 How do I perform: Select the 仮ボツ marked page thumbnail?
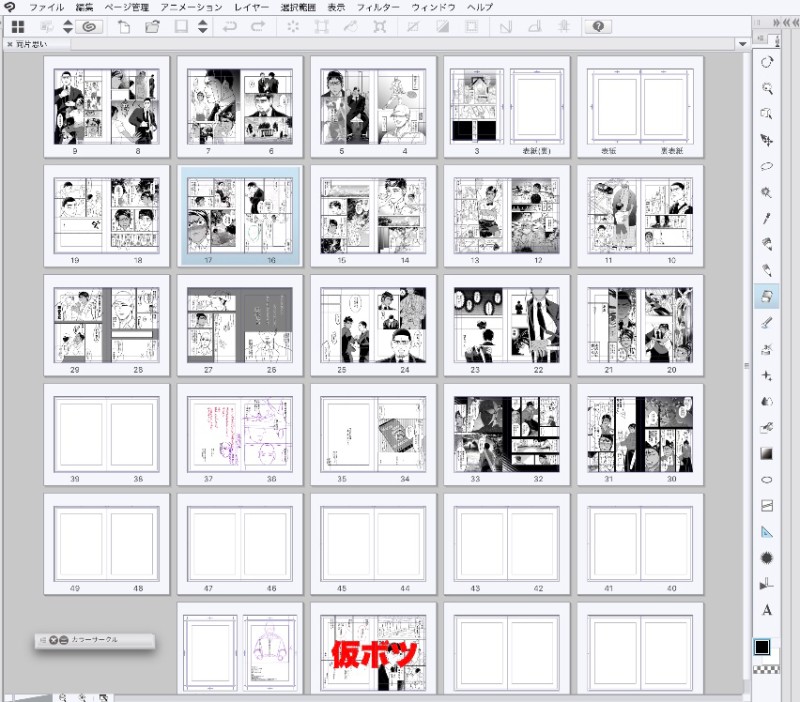pyautogui.click(x=373, y=648)
